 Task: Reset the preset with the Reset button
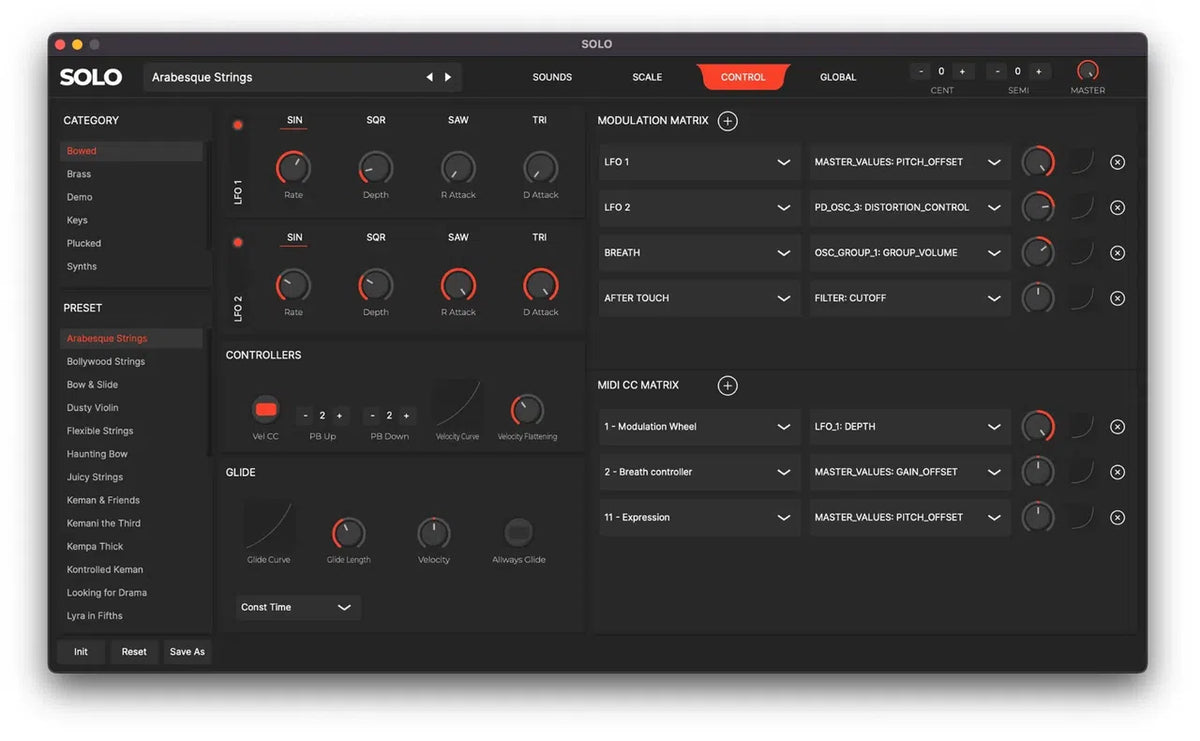133,651
